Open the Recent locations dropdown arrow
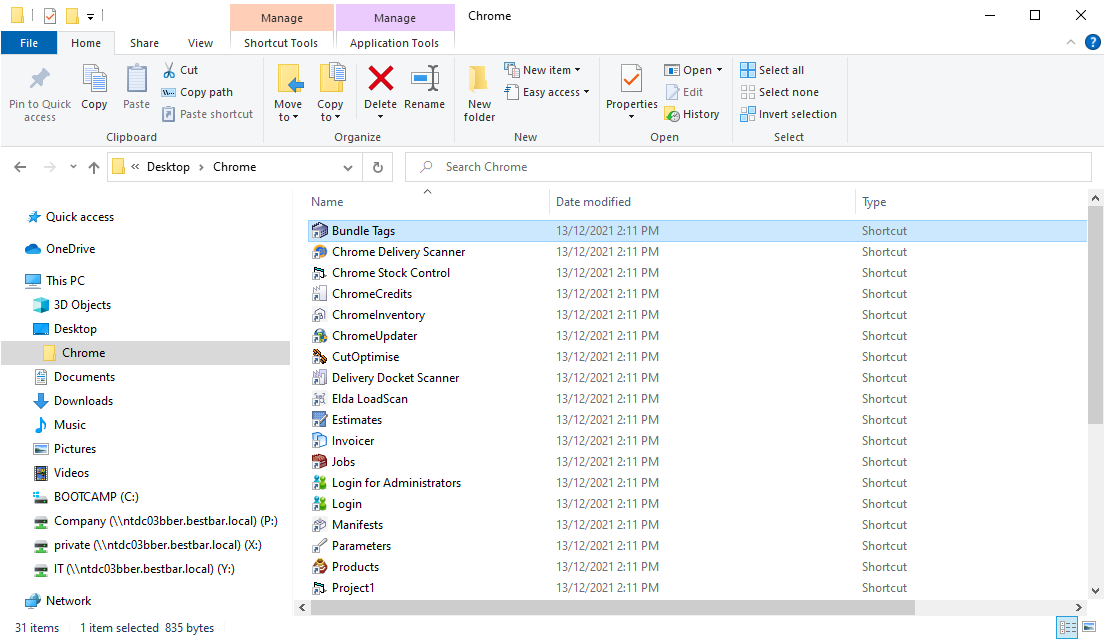The image size is (1105, 640). pos(73,167)
